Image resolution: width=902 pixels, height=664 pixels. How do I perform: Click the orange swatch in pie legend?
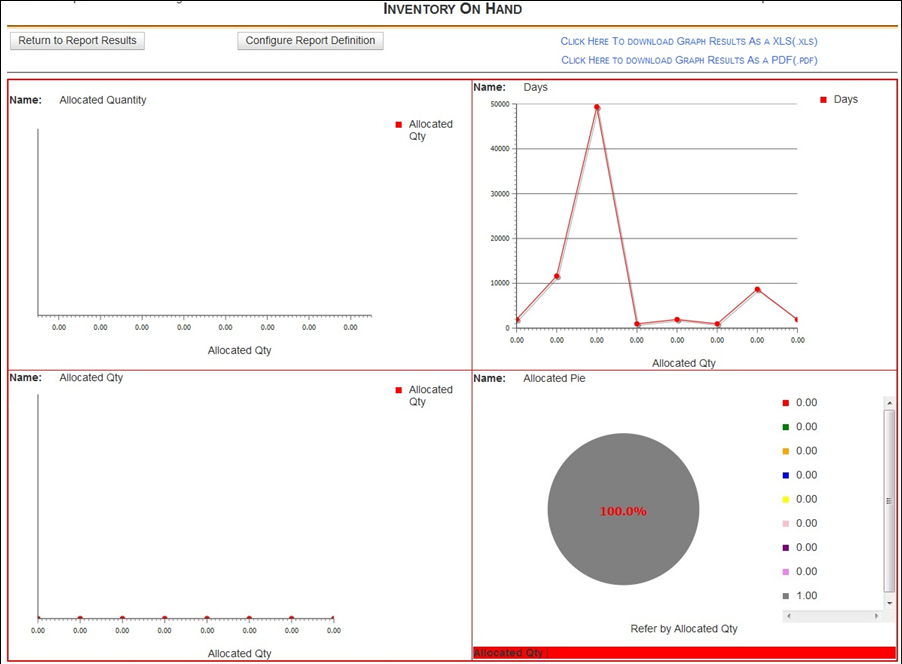click(786, 451)
